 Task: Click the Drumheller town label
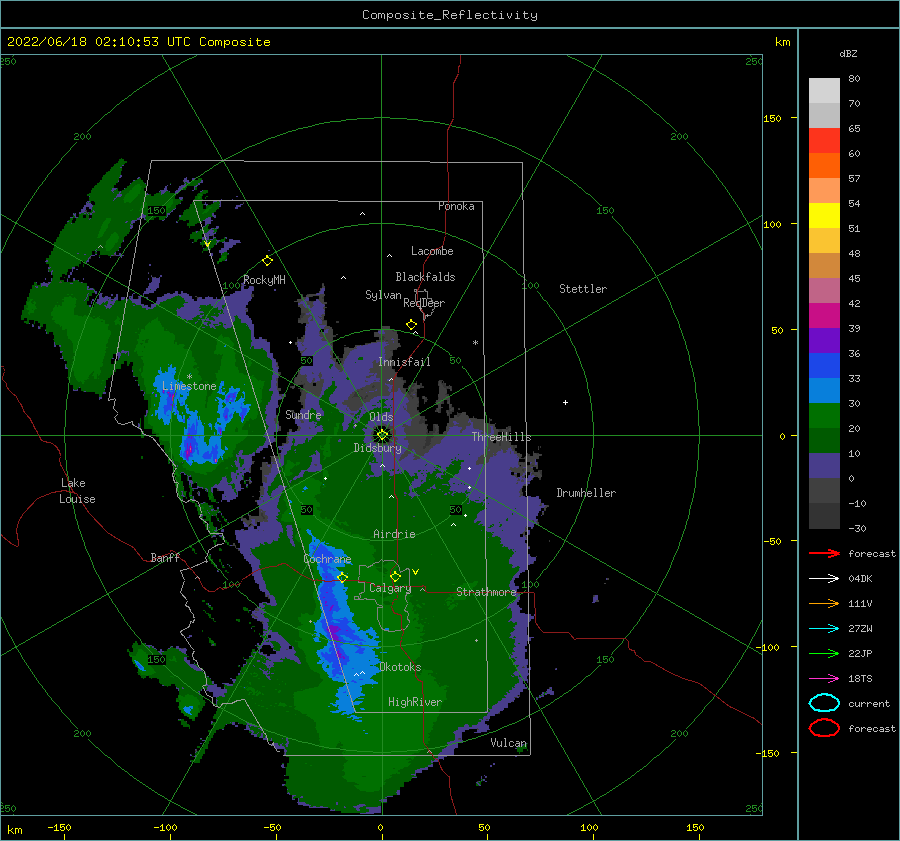tap(585, 493)
